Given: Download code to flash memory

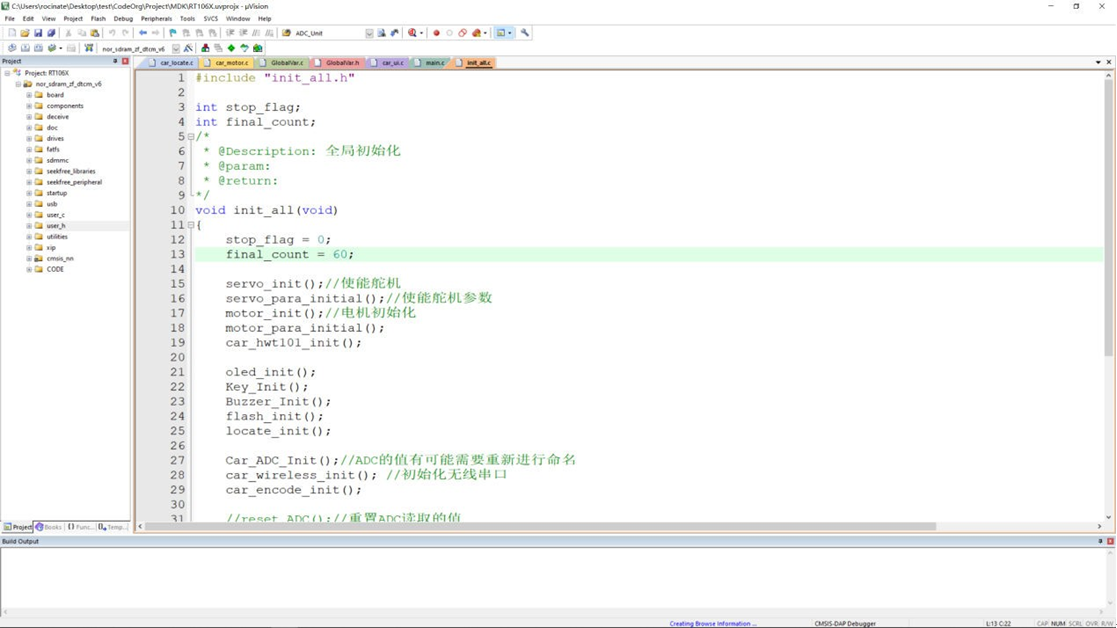Looking at the screenshot, I should [x=89, y=48].
